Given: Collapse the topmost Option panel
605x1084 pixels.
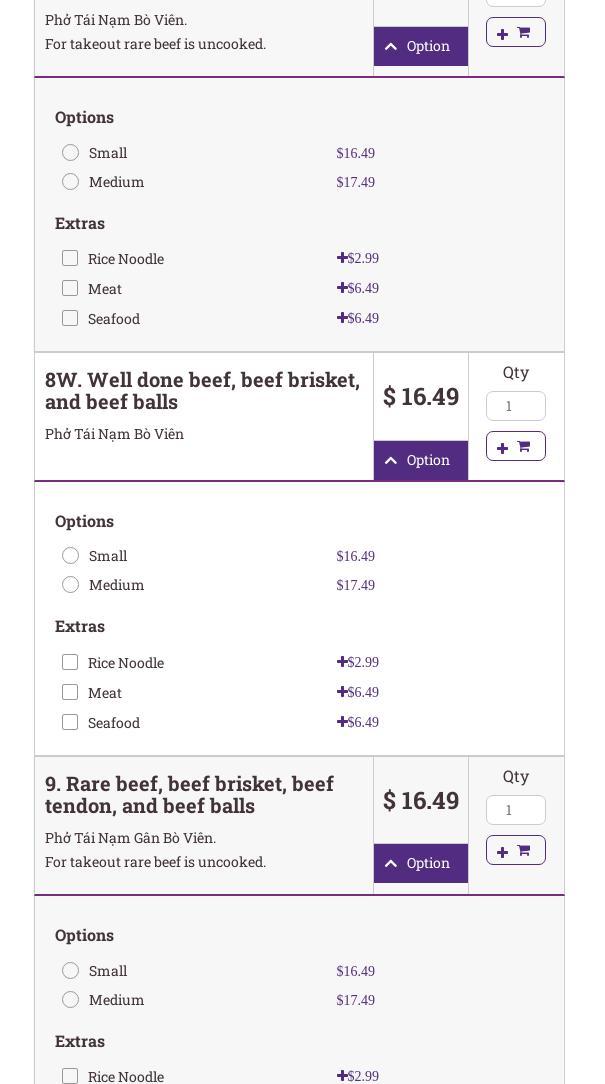Looking at the screenshot, I should coord(420,46).
